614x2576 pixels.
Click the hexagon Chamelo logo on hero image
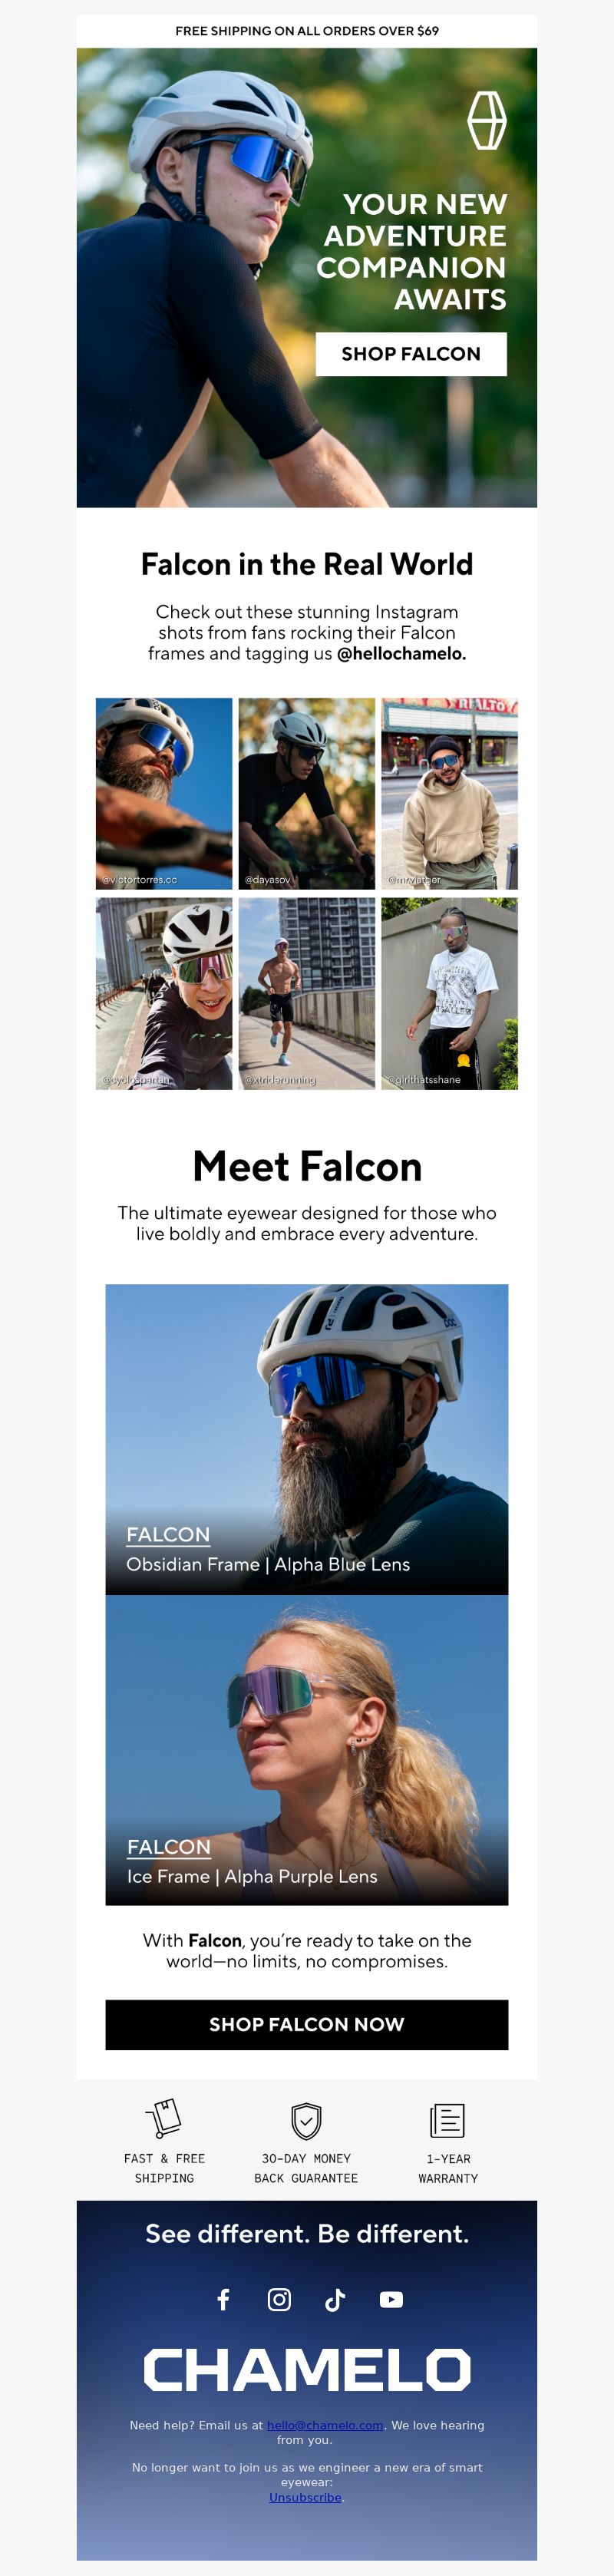pos(487,120)
